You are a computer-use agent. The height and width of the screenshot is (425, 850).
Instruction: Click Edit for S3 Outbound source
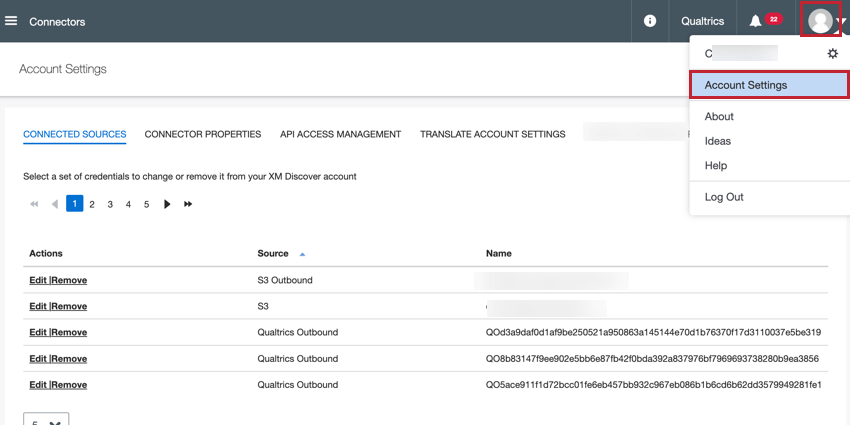click(38, 280)
